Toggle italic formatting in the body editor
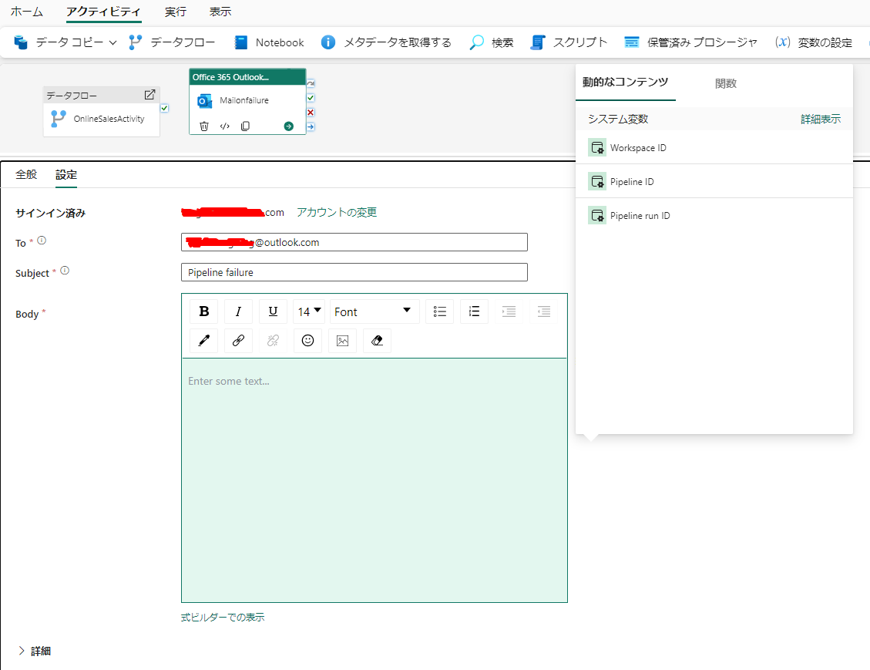The width and height of the screenshot is (870, 670). [x=238, y=311]
